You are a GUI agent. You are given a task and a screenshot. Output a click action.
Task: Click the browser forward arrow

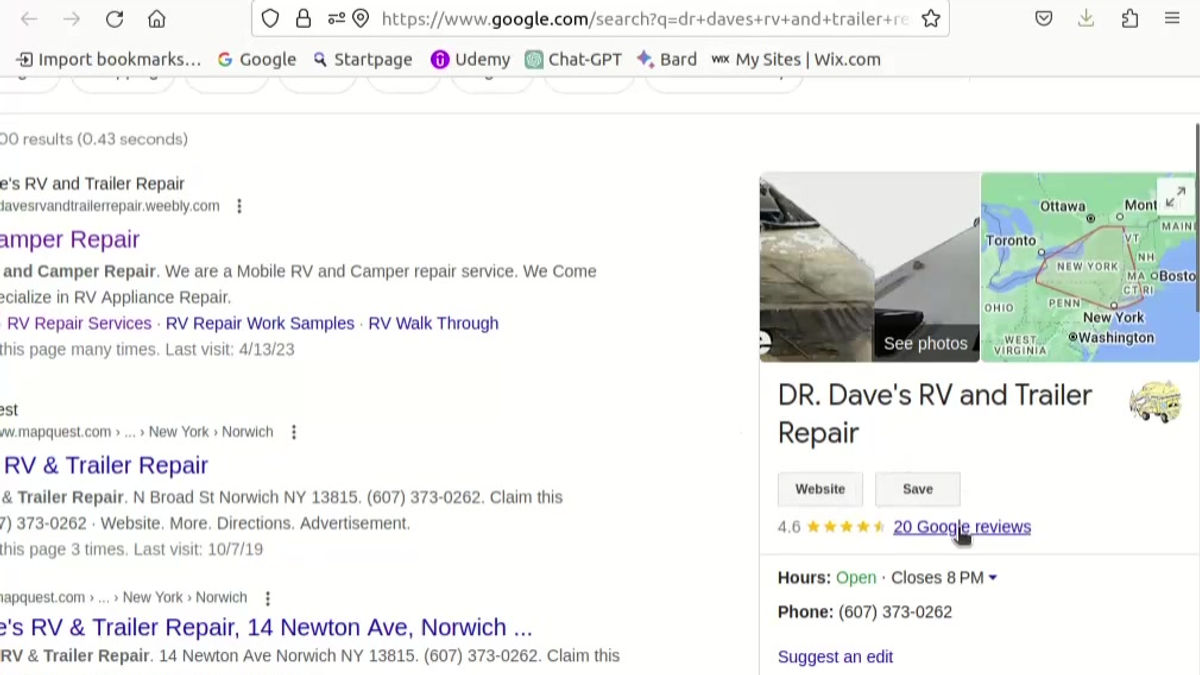coord(71,19)
